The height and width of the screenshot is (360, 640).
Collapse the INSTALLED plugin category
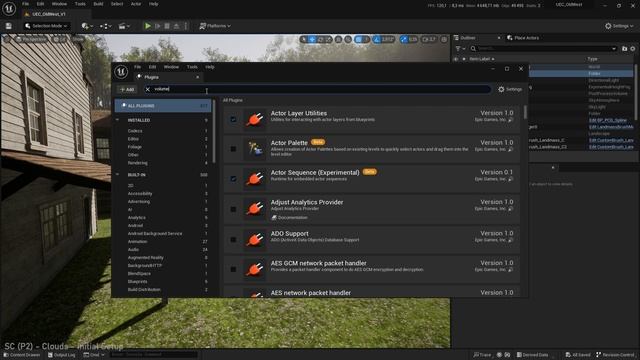[x=118, y=120]
